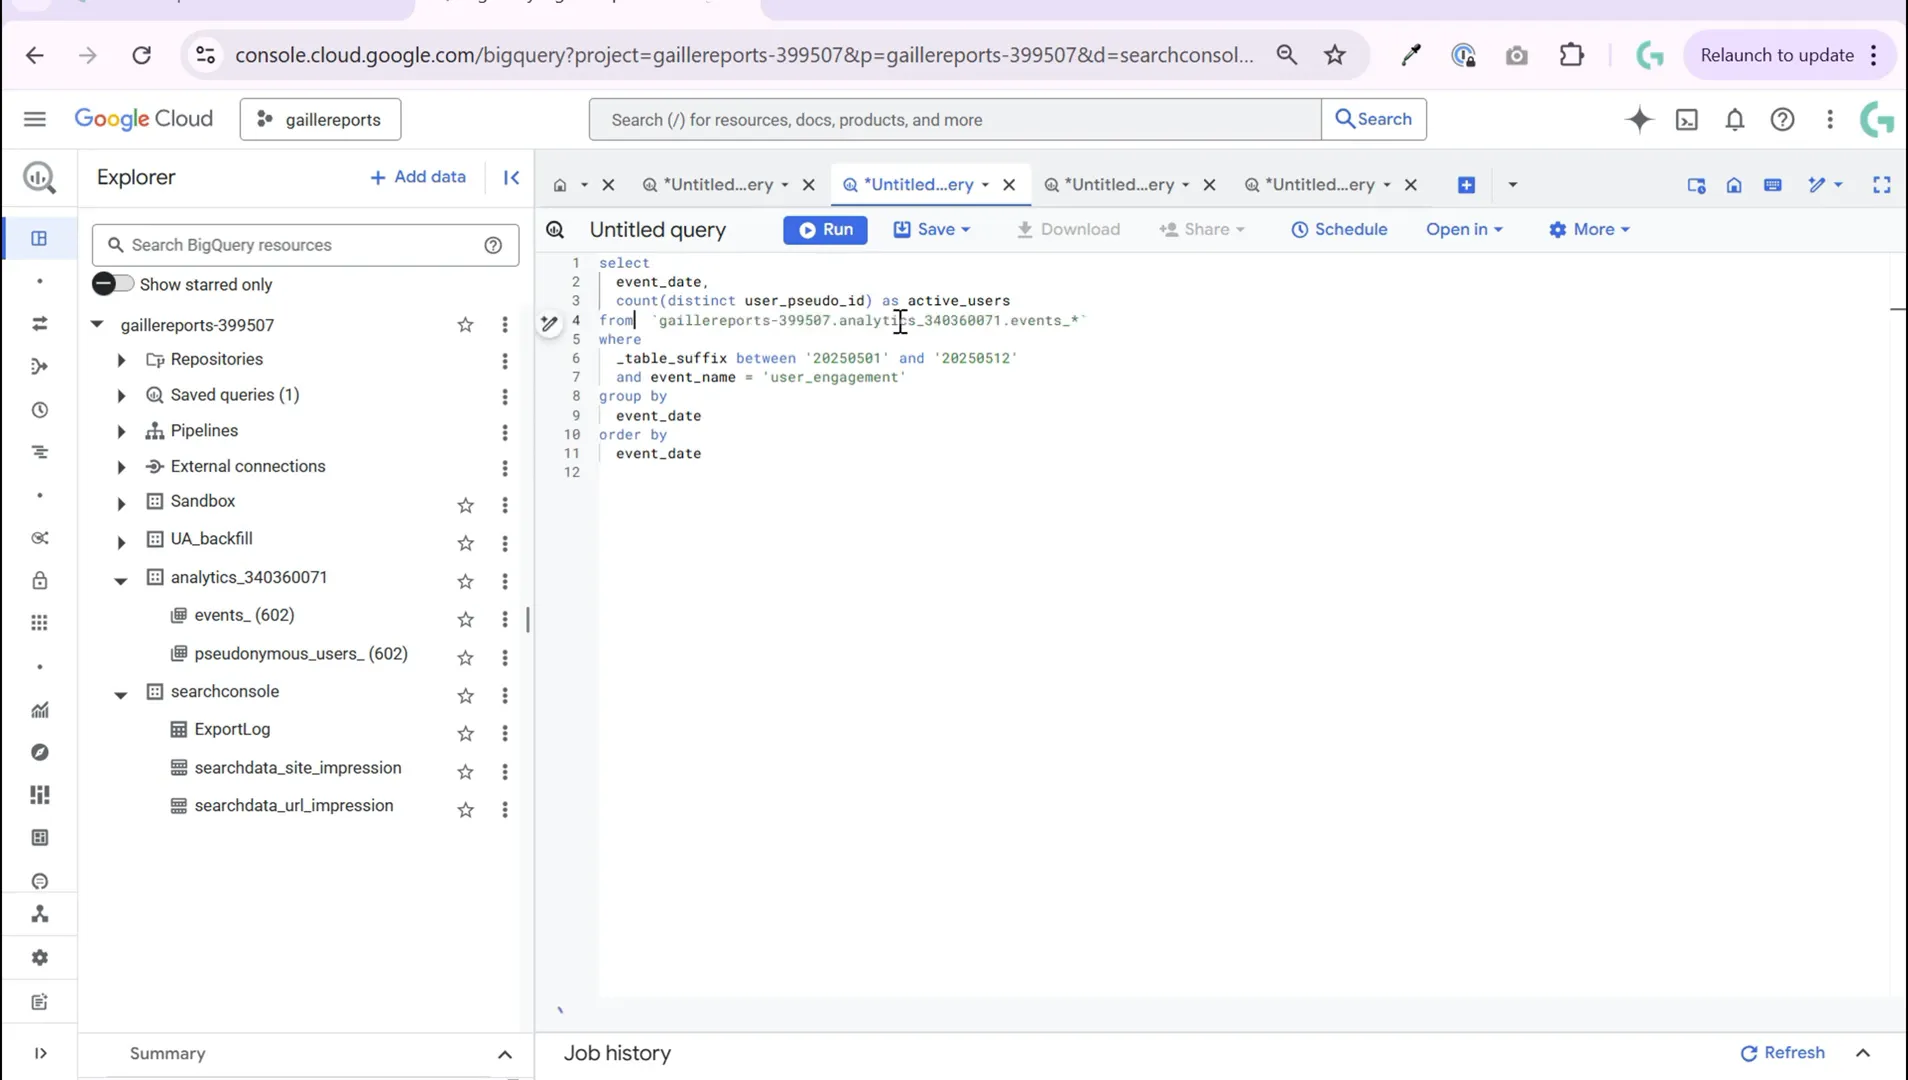Click Add data link

418,177
